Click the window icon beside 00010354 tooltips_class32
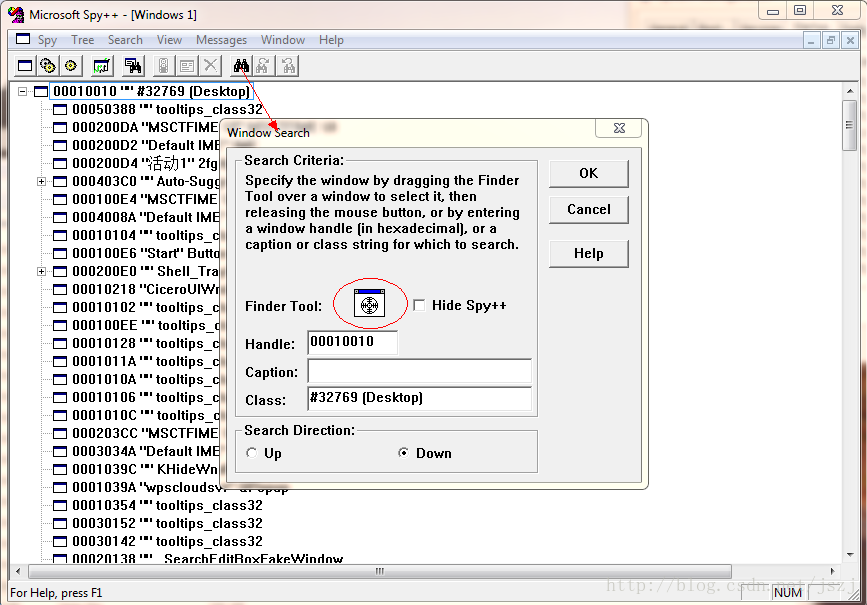 [60, 505]
